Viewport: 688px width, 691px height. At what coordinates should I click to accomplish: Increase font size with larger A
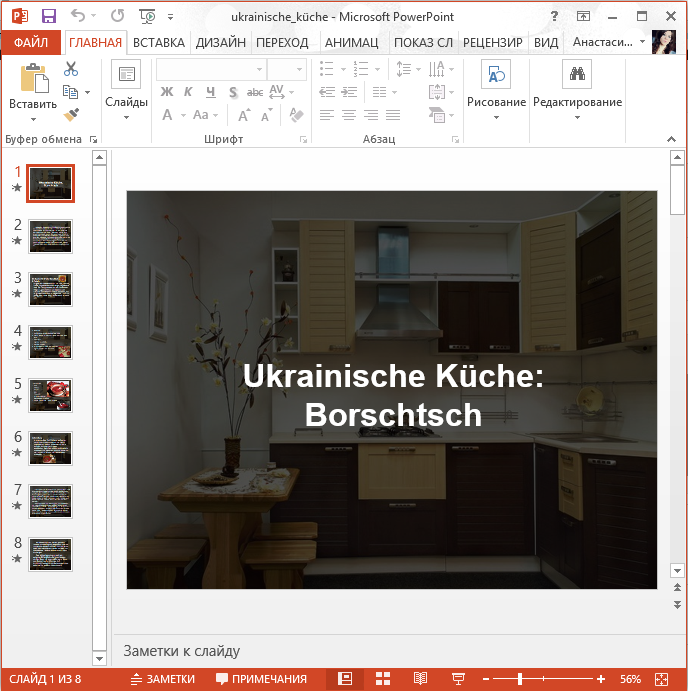pos(244,115)
